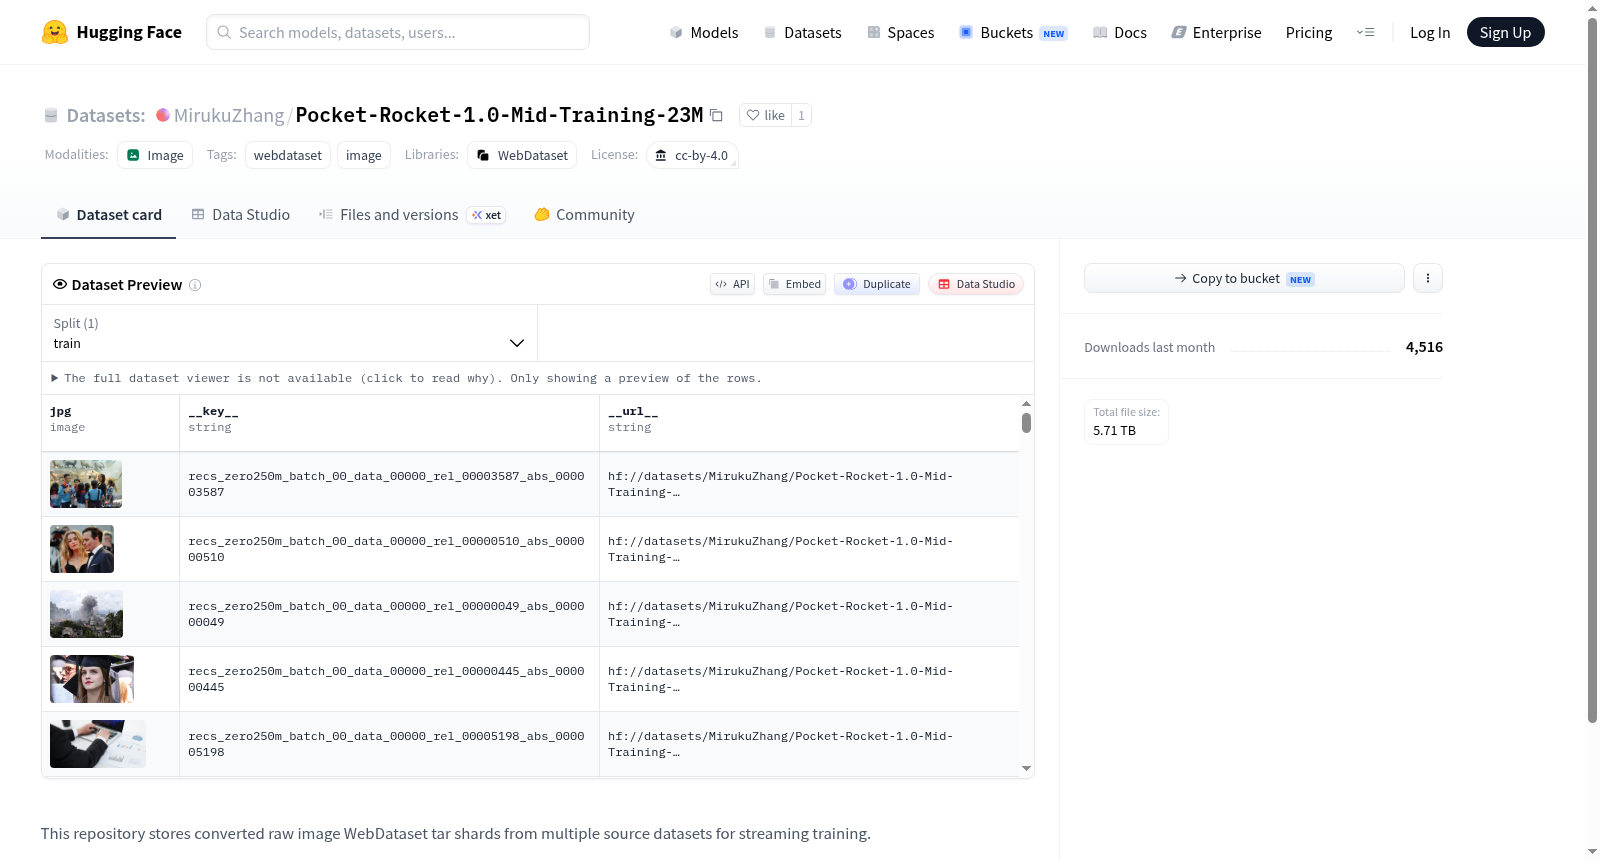The width and height of the screenshot is (1600, 861).
Task: Like the dataset with the heart button
Action: 765,115
